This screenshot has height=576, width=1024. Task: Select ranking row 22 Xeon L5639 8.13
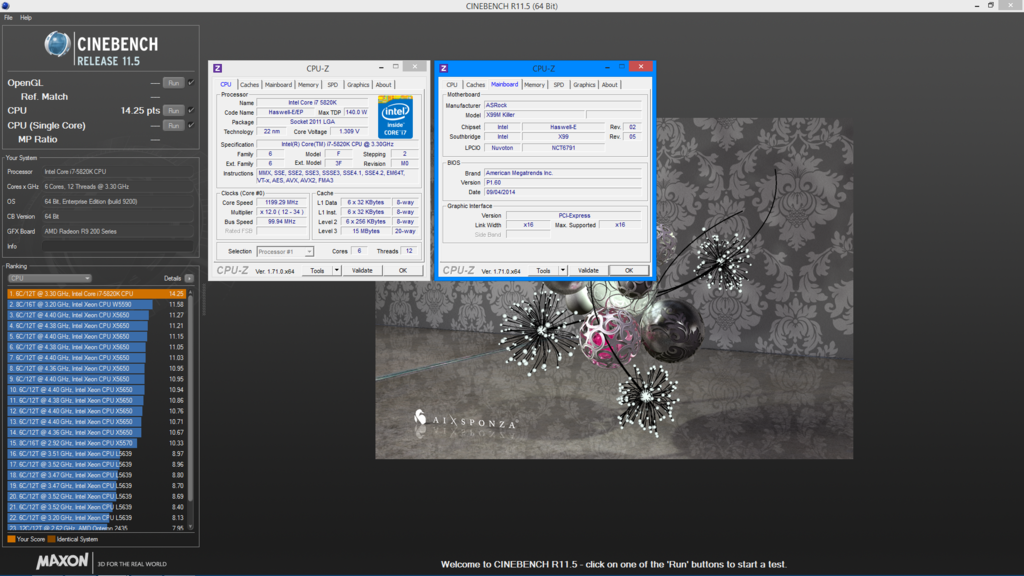click(x=97, y=518)
